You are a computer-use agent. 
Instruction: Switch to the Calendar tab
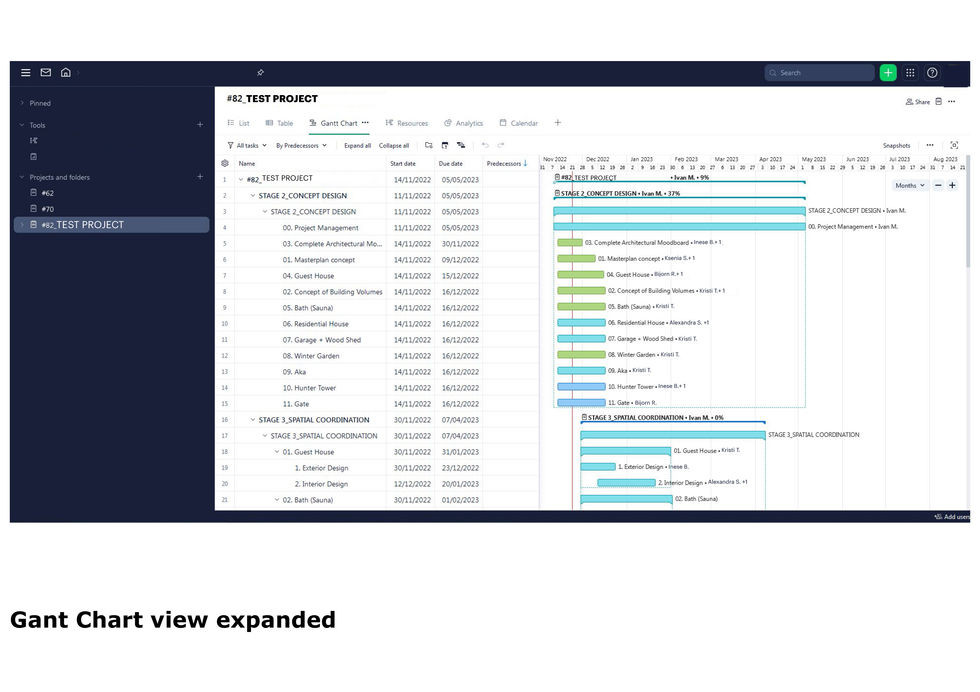click(519, 123)
